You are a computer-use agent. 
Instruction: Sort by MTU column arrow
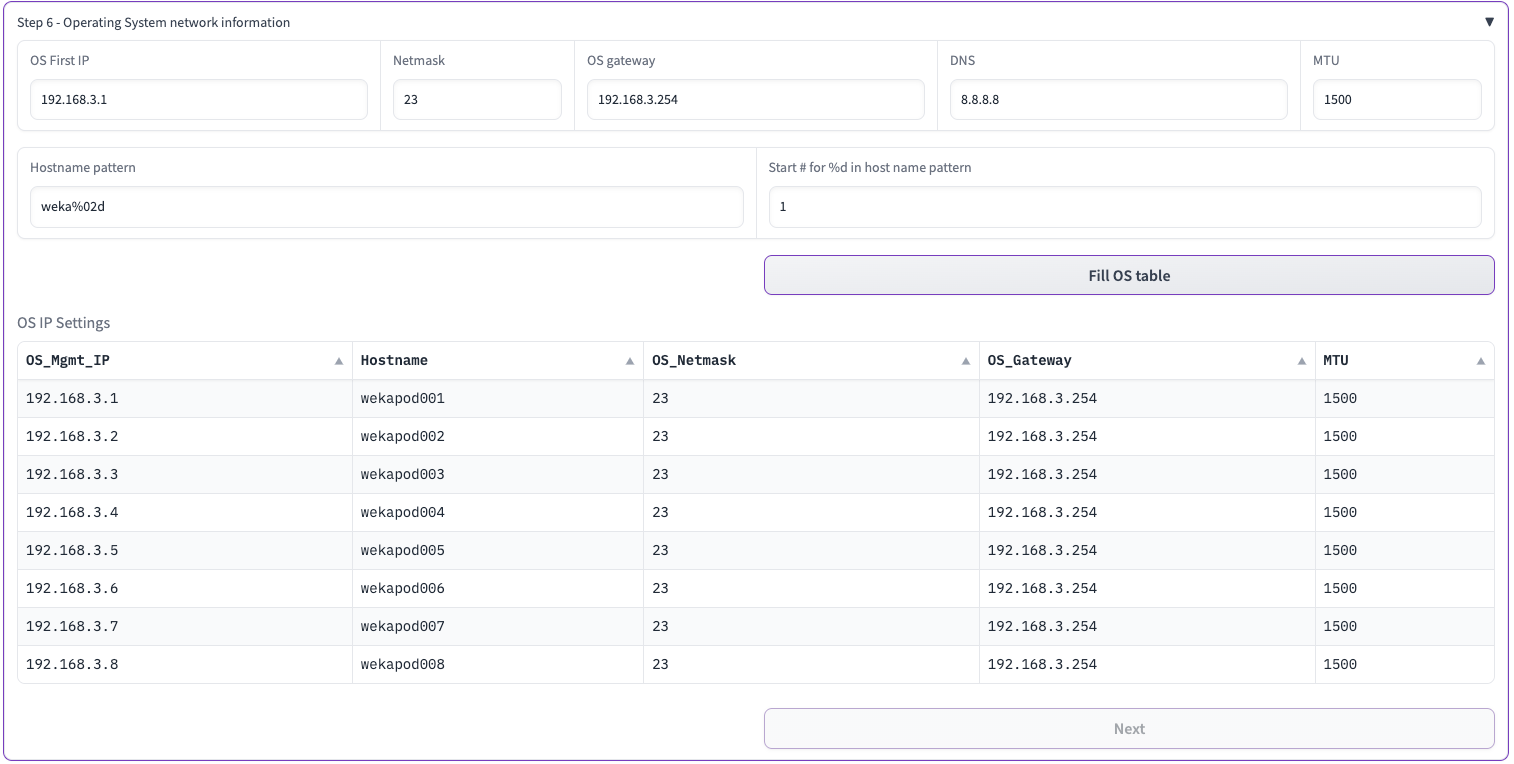pyautogui.click(x=1481, y=361)
